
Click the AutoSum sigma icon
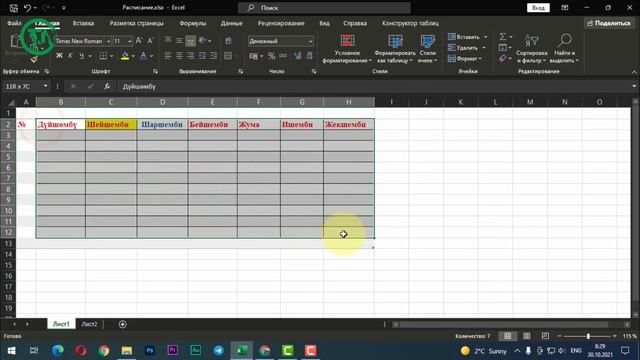pos(503,37)
